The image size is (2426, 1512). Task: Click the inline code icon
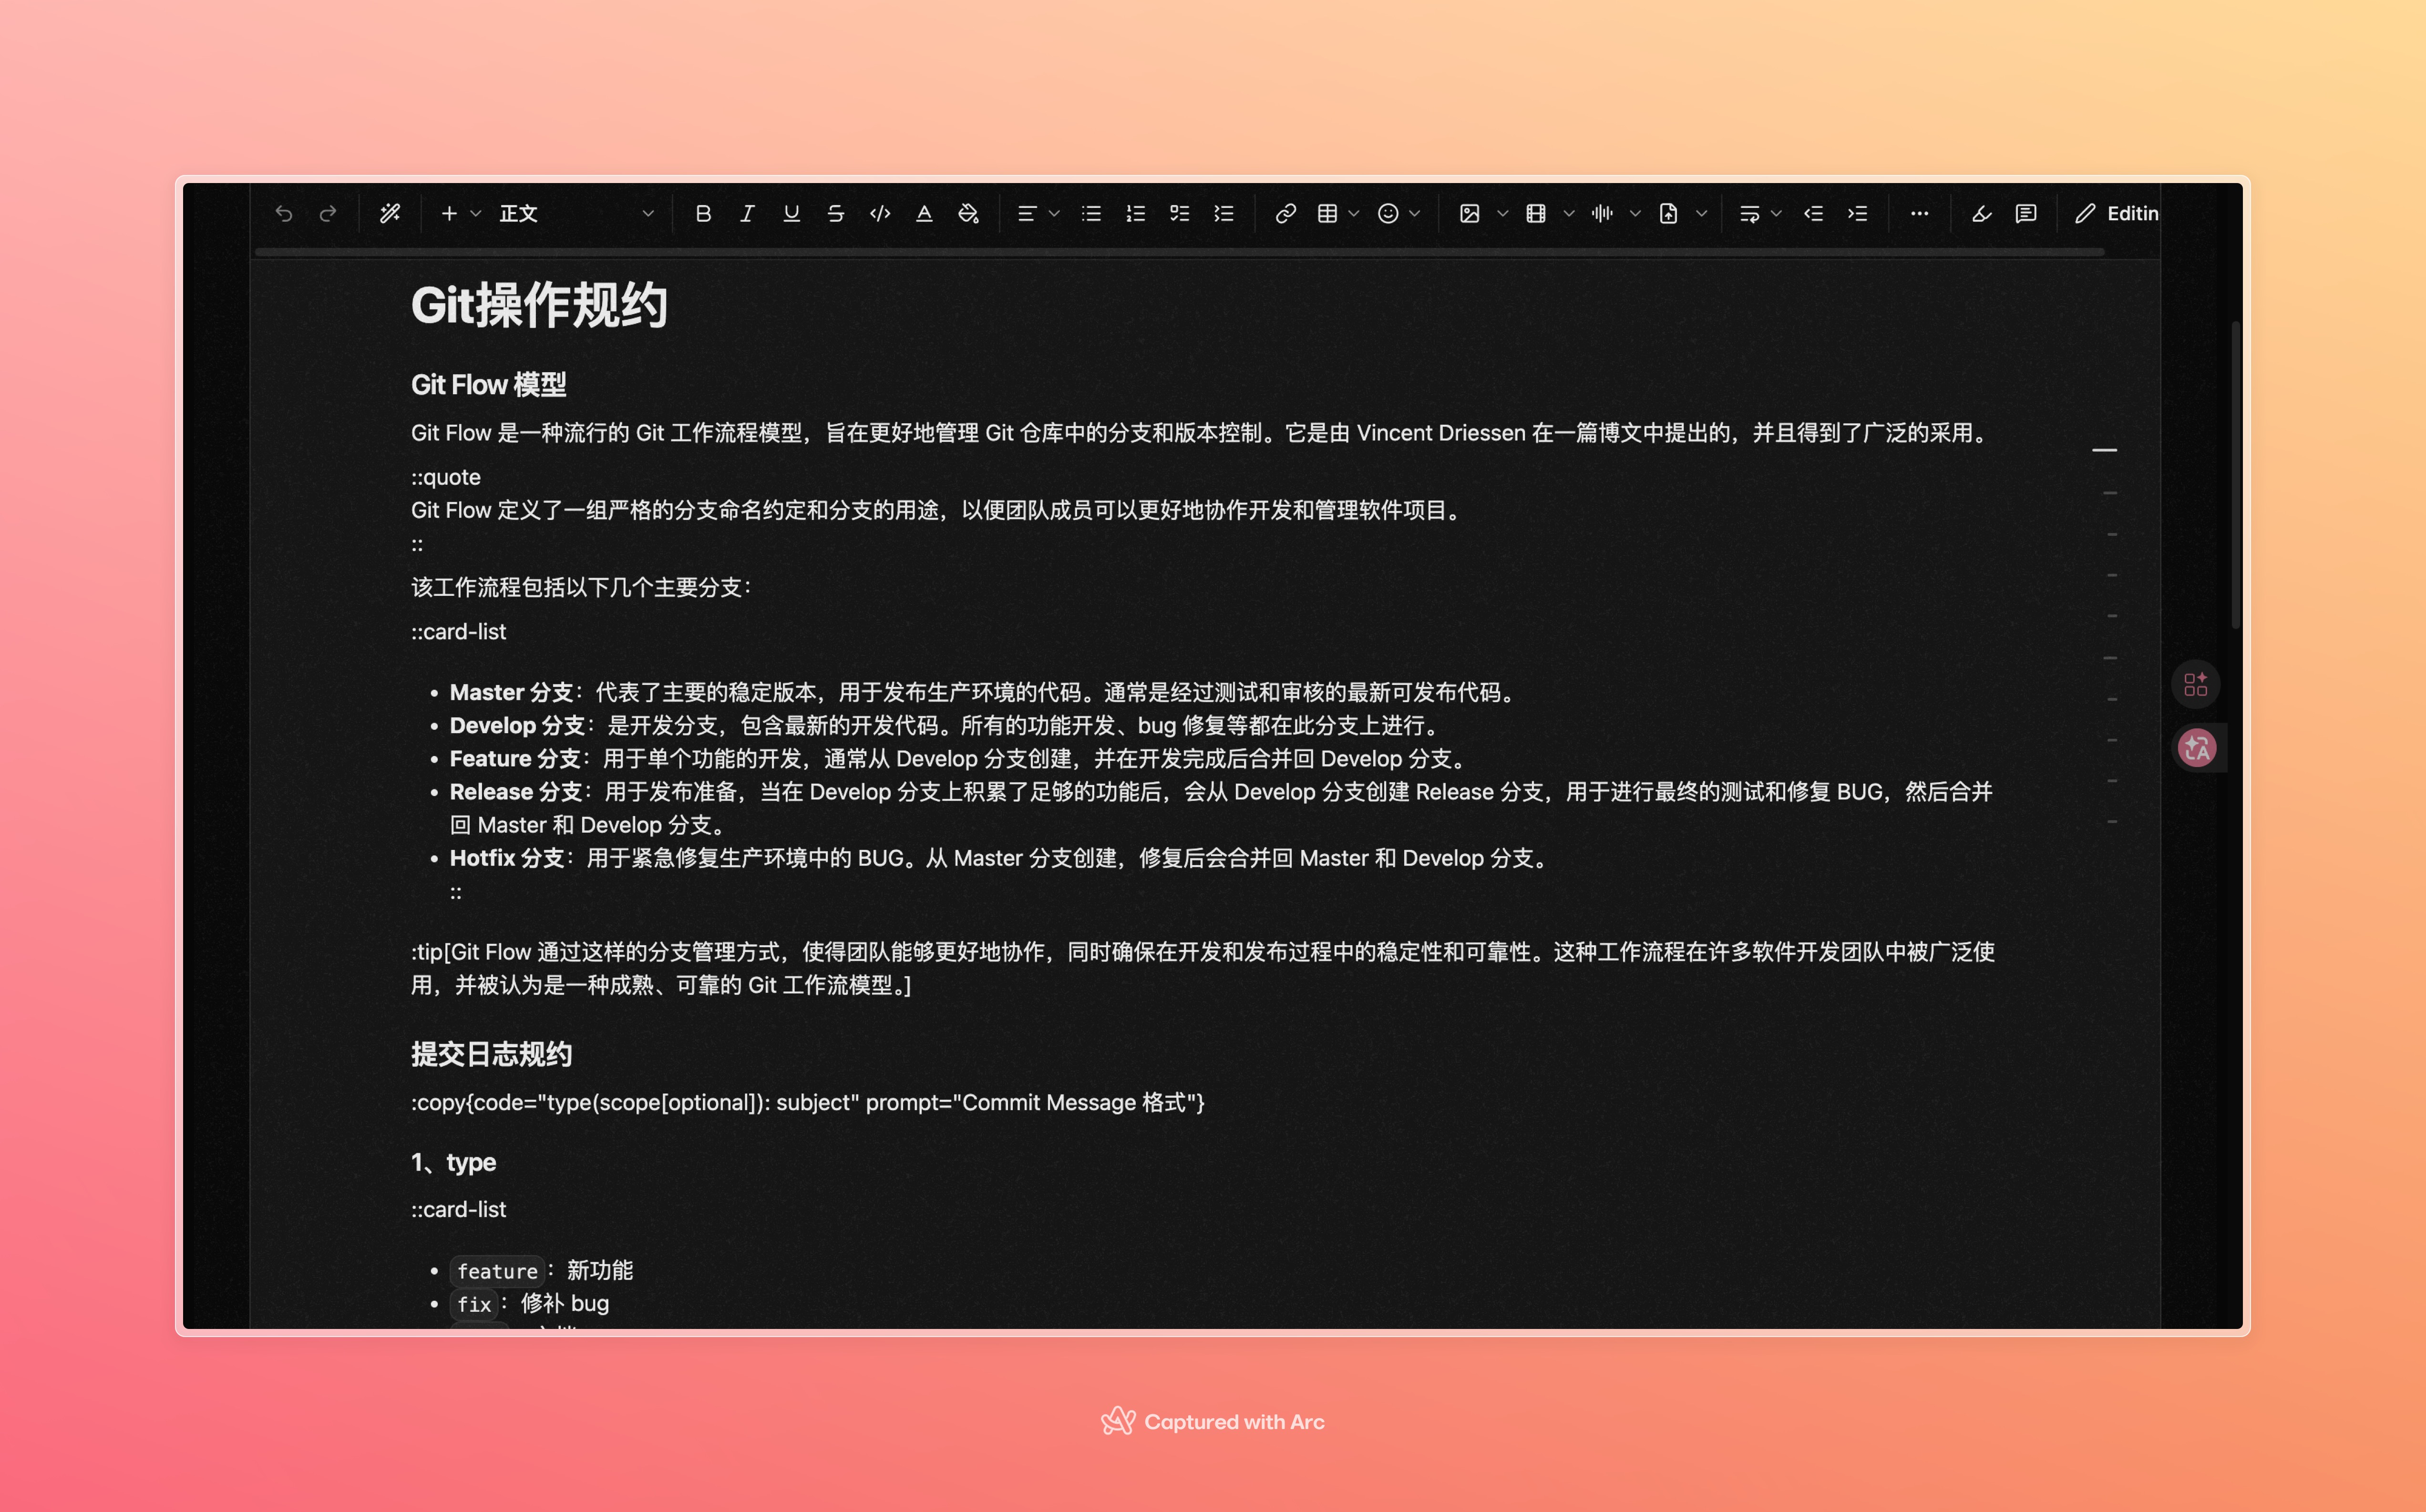coord(880,213)
